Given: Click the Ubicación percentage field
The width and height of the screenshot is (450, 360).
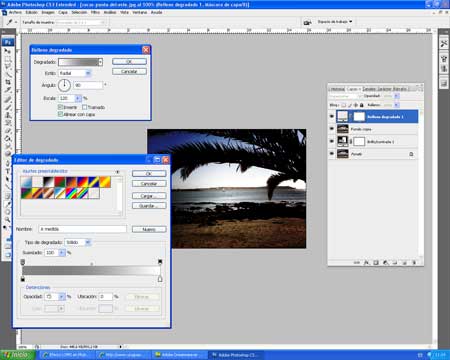Looking at the screenshot, I should 105,296.
